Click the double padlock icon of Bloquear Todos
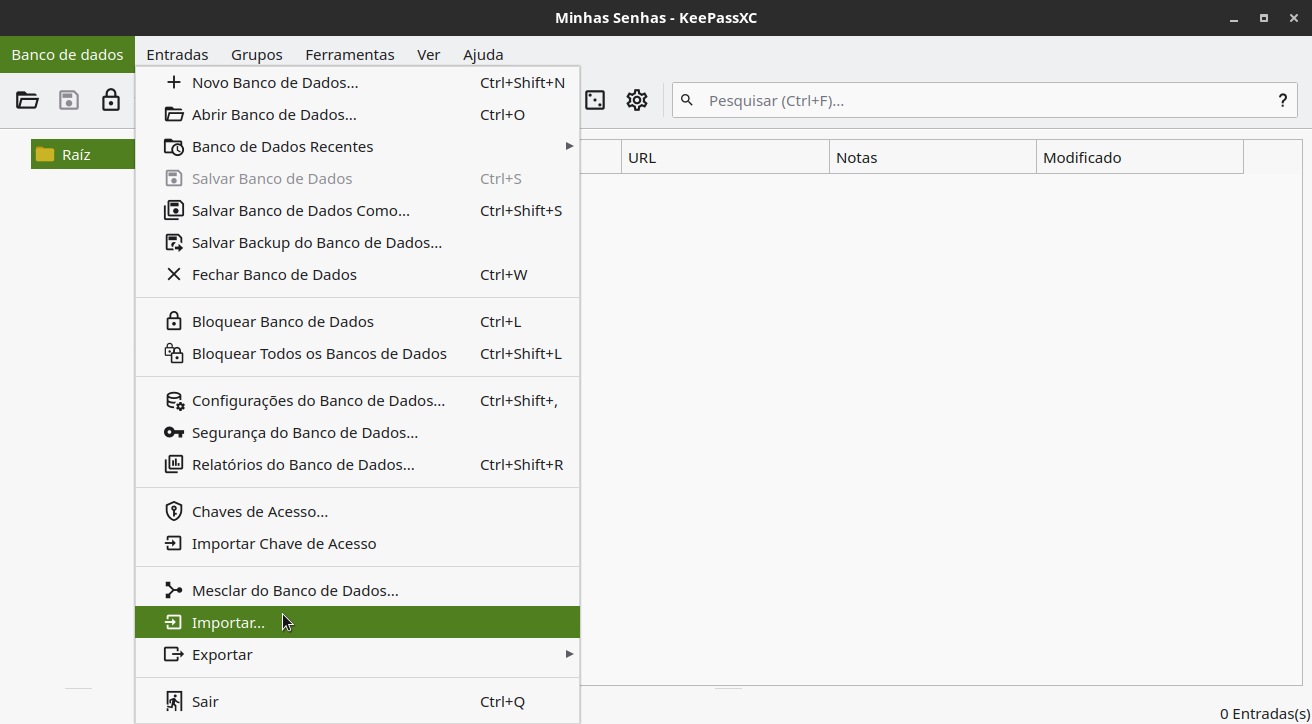The height and width of the screenshot is (724, 1312). click(174, 353)
